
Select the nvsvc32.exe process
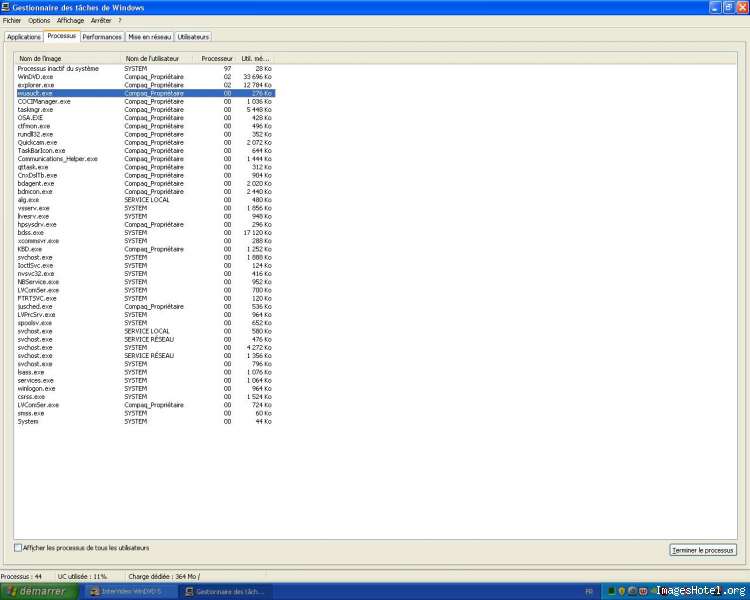145,274
